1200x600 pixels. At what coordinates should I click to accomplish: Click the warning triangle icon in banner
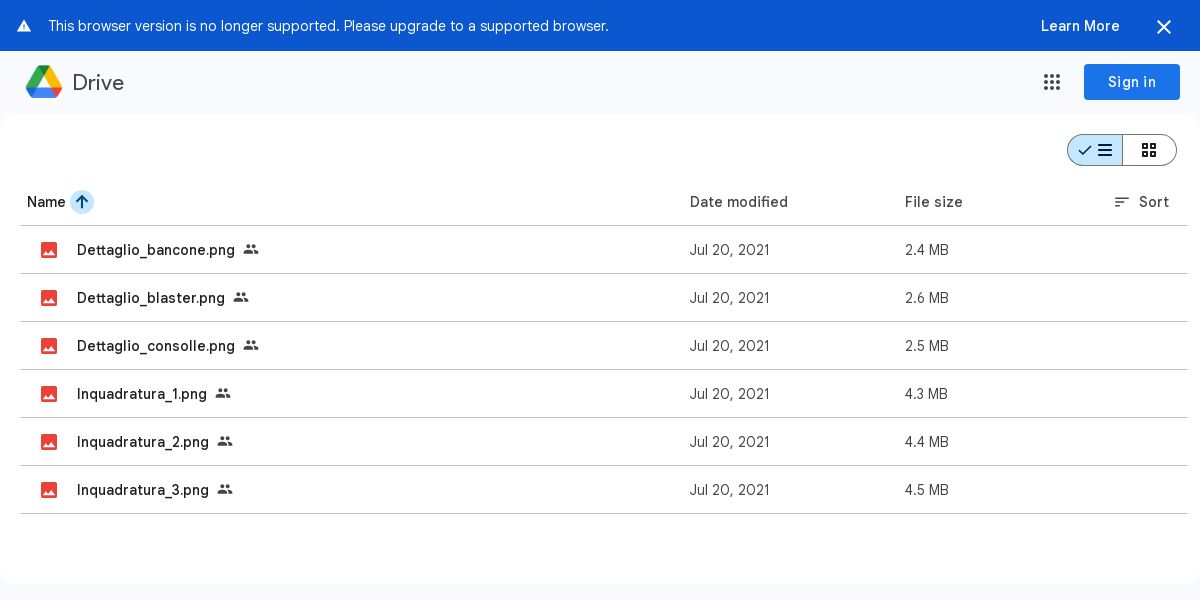24,26
